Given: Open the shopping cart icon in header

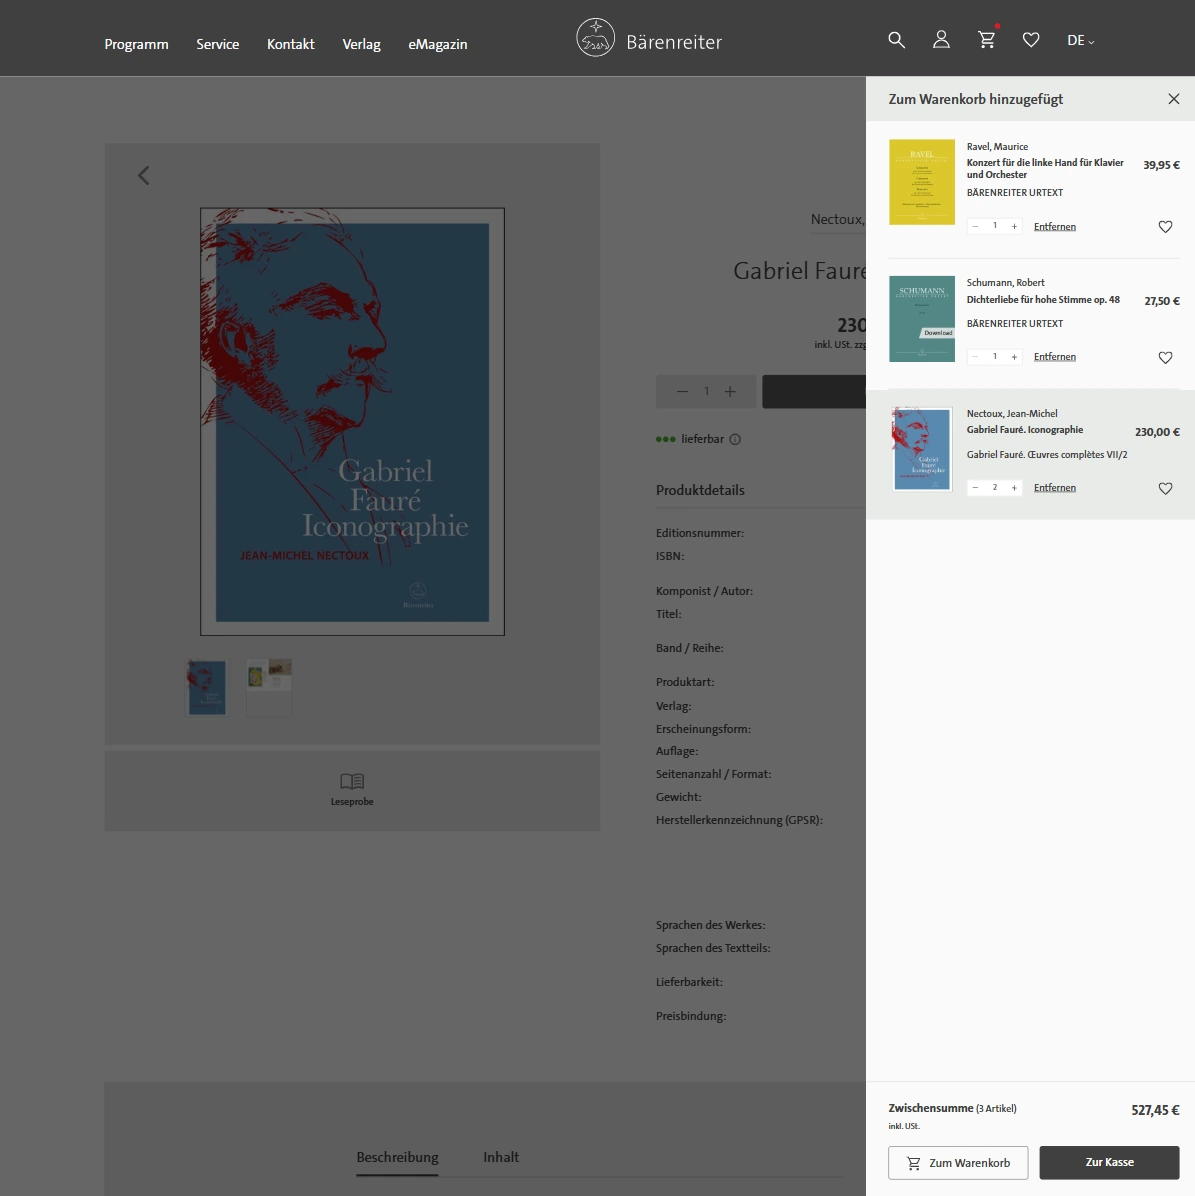Looking at the screenshot, I should 987,40.
